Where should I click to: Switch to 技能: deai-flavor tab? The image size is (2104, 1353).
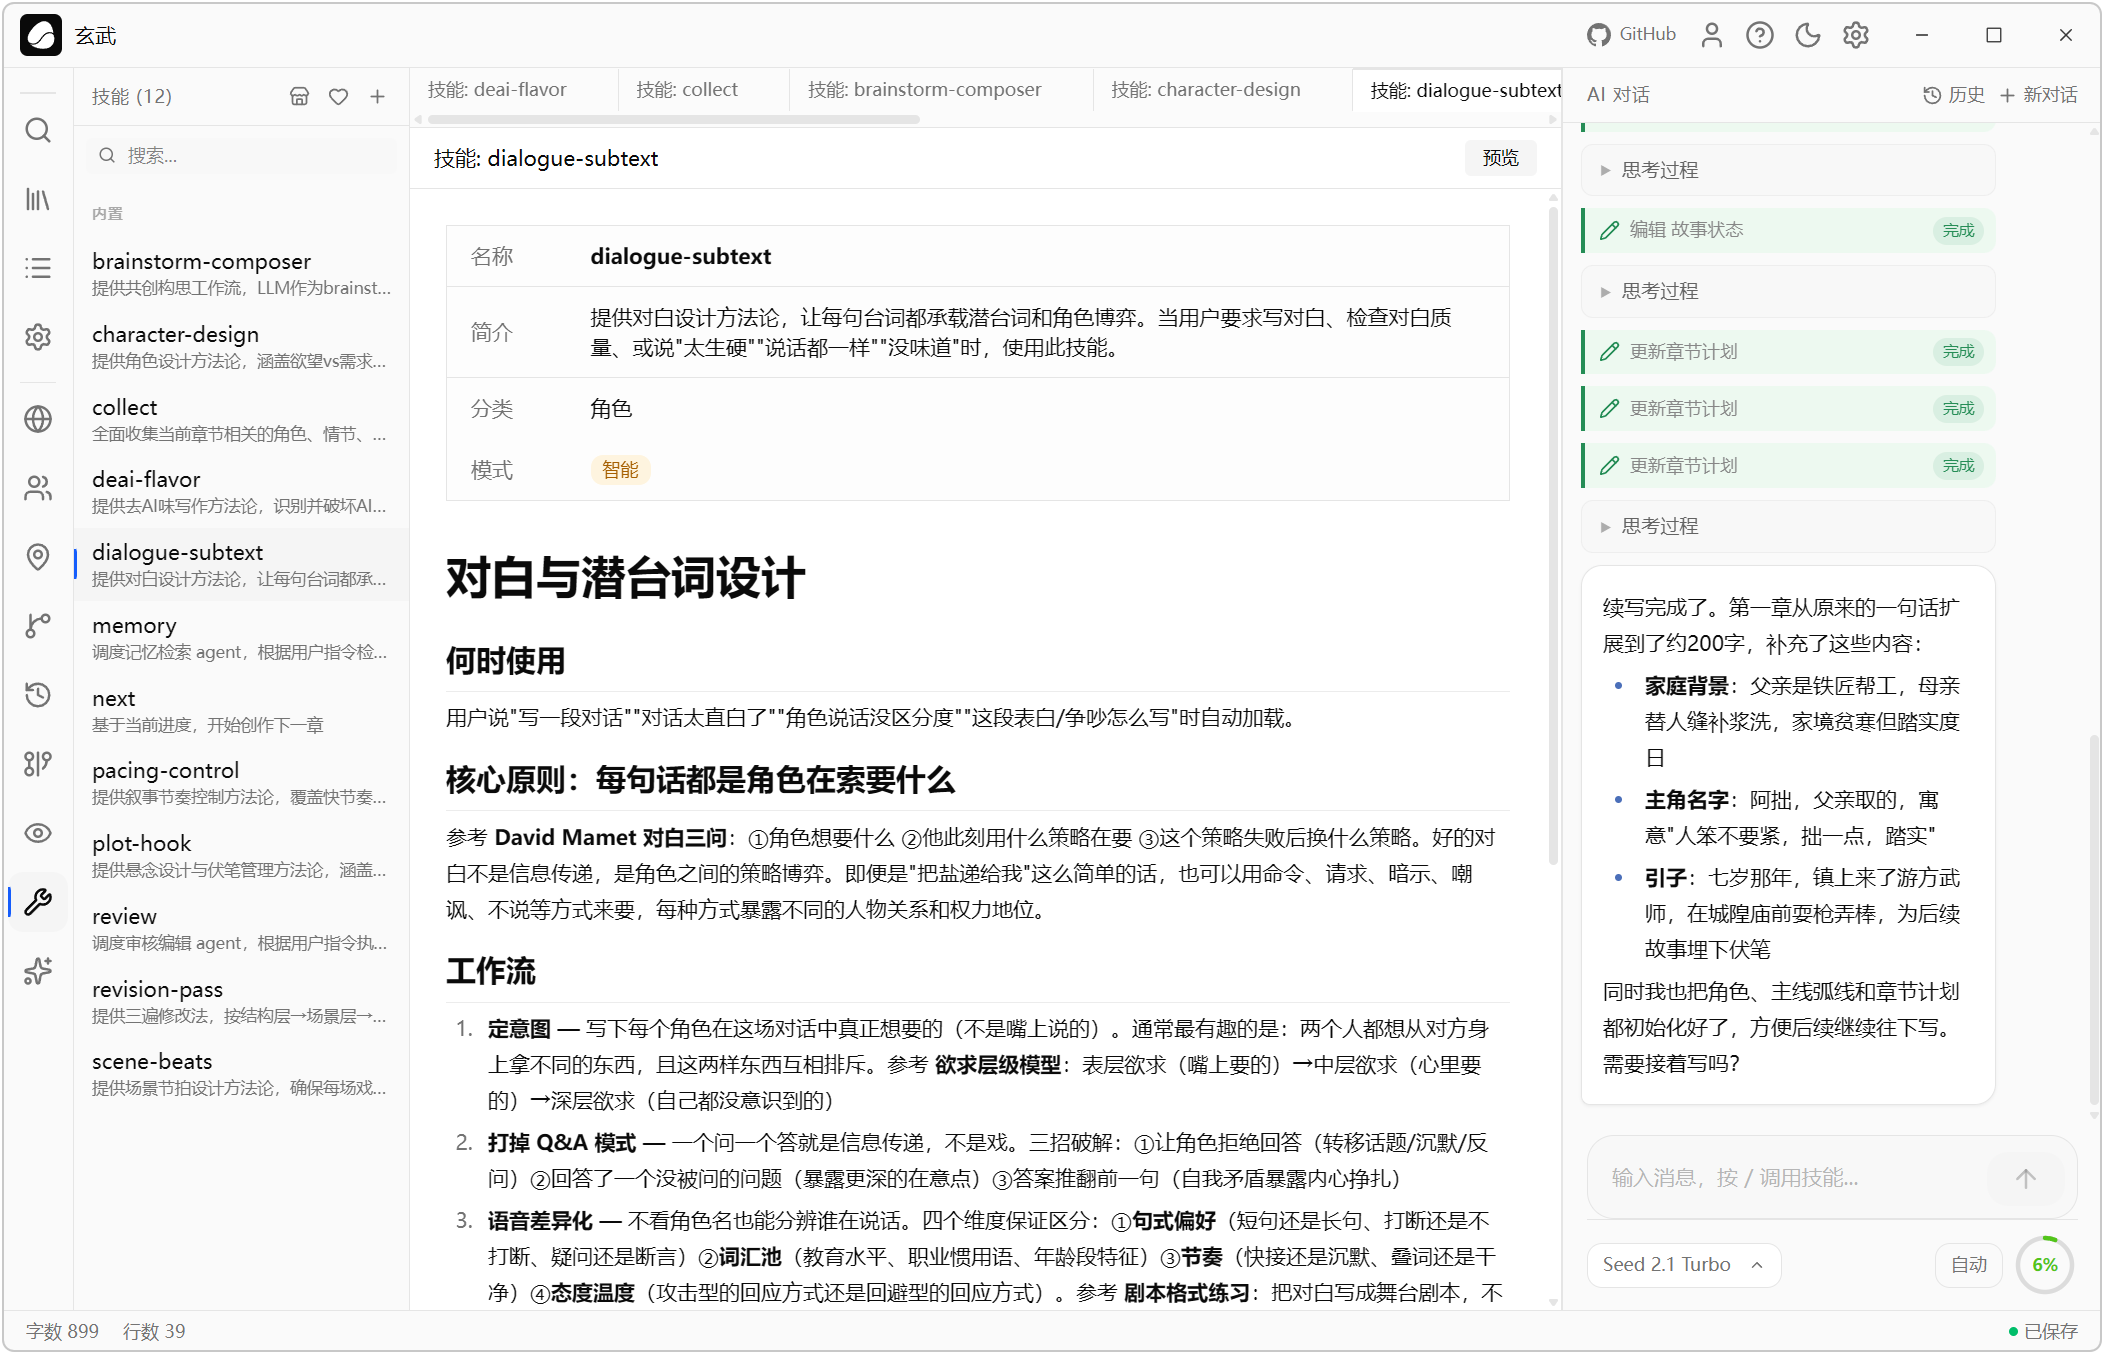[x=497, y=90]
